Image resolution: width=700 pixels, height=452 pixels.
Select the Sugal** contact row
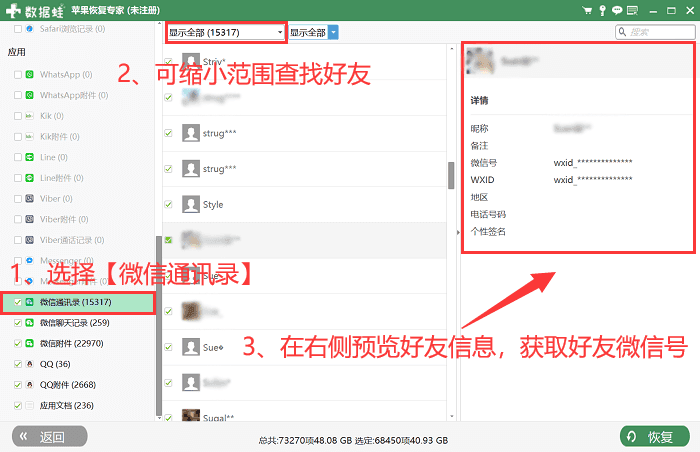tap(304, 412)
